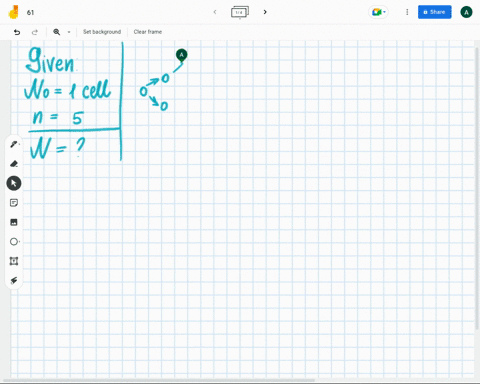Undo the last action

17,32
